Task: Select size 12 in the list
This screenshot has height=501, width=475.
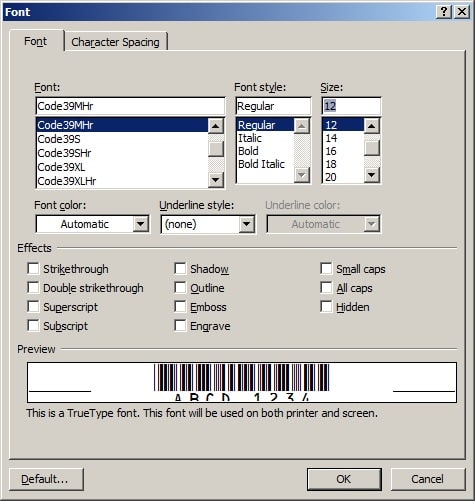Action: [343, 125]
